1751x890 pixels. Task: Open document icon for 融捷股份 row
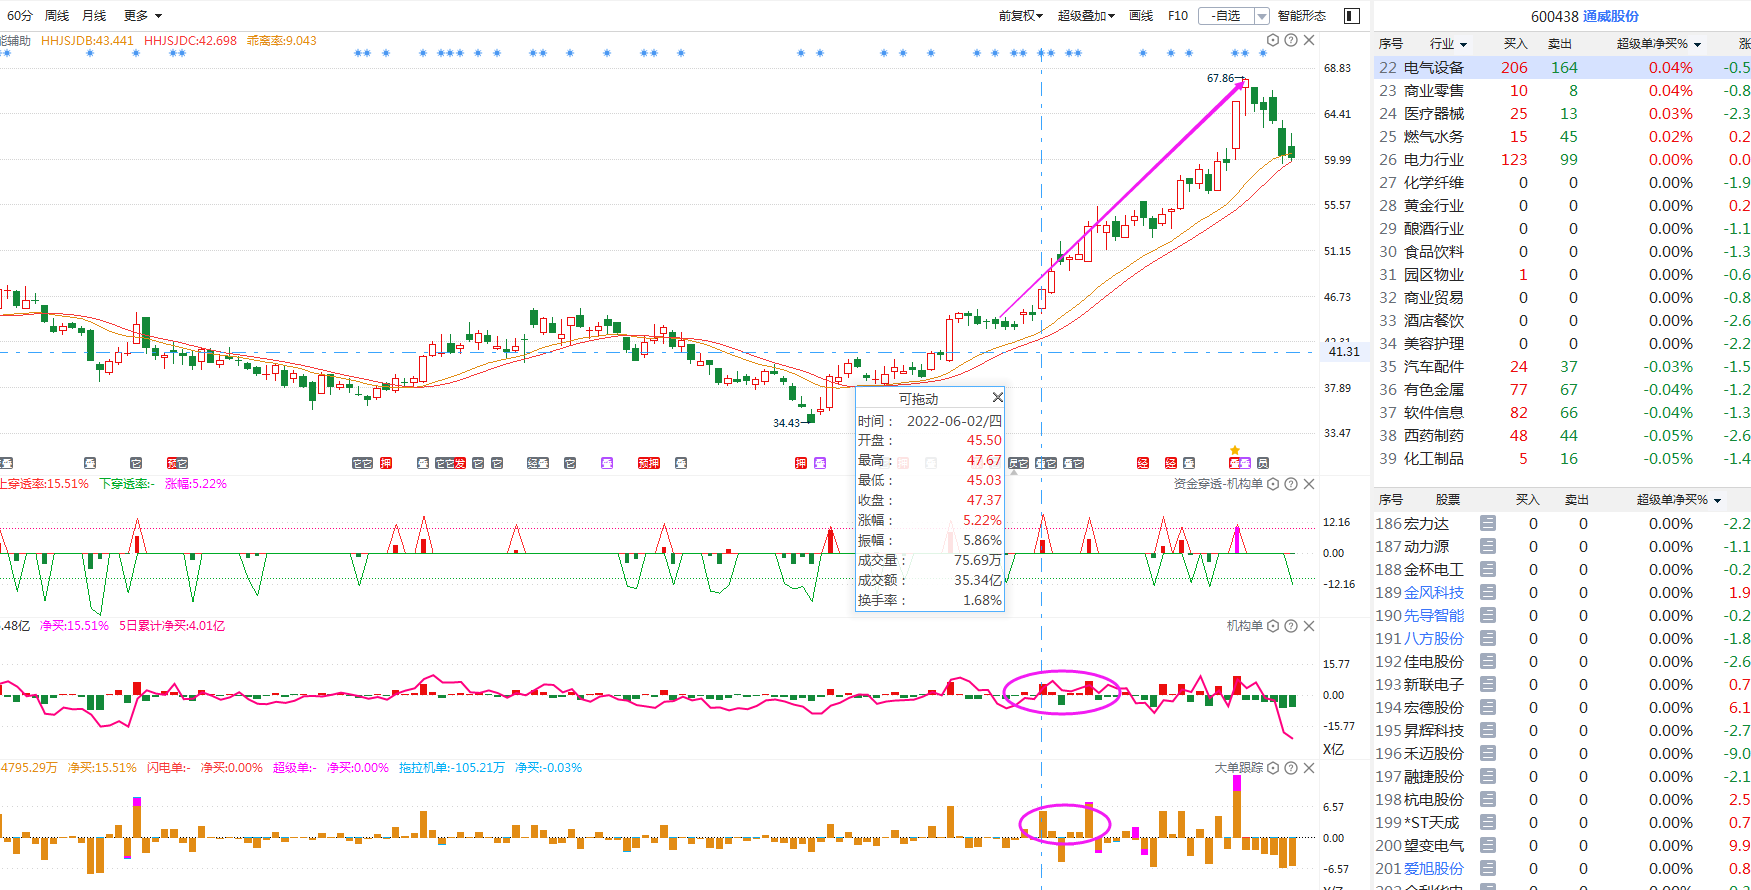coord(1488,776)
